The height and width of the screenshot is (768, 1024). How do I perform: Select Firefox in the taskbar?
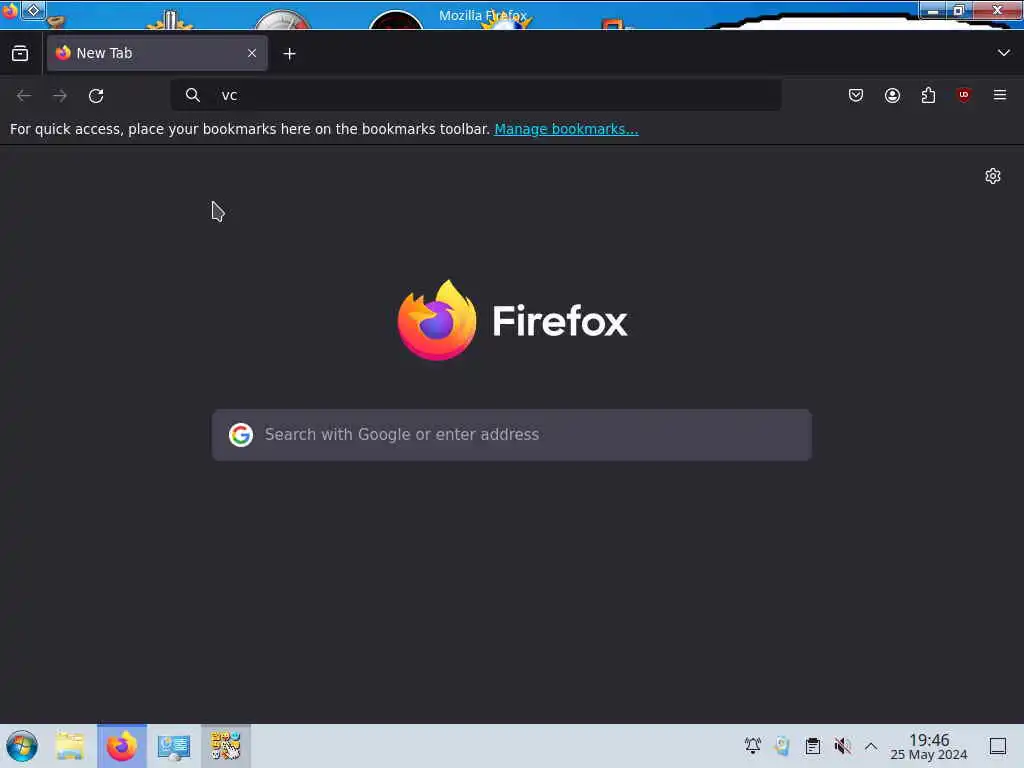point(122,746)
